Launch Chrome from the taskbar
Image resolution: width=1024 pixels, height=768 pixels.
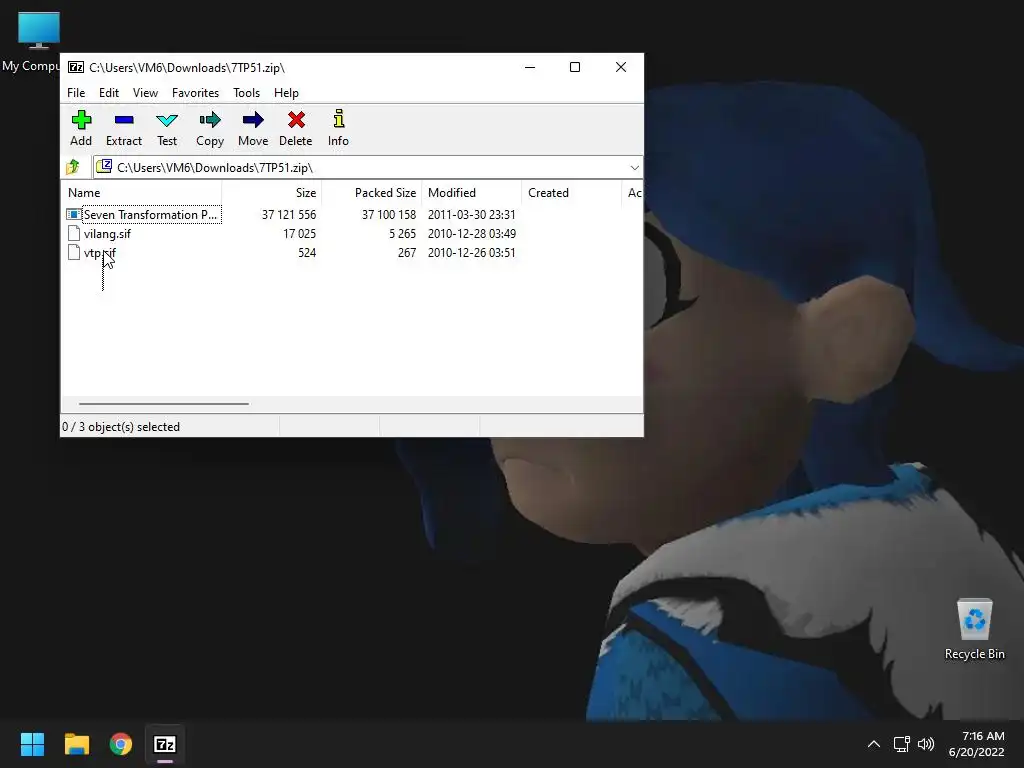(x=121, y=744)
